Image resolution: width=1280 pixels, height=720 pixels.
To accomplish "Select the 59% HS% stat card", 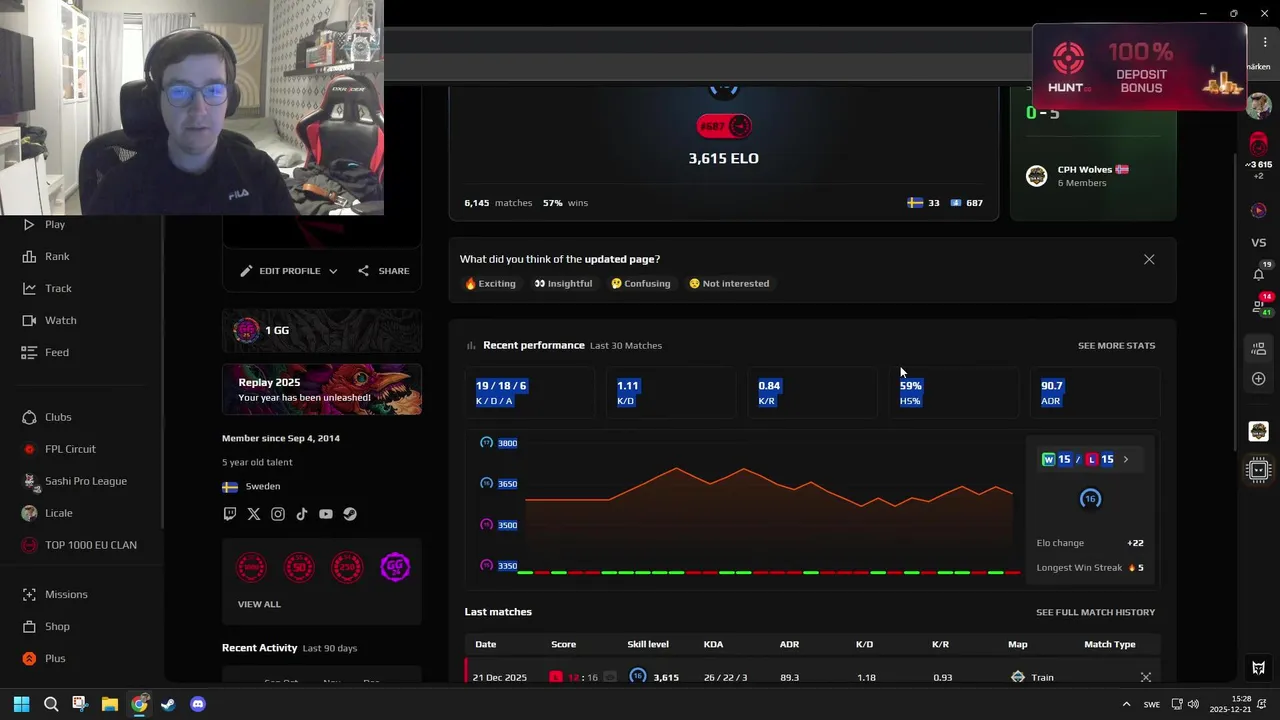I will pyautogui.click(x=954, y=393).
